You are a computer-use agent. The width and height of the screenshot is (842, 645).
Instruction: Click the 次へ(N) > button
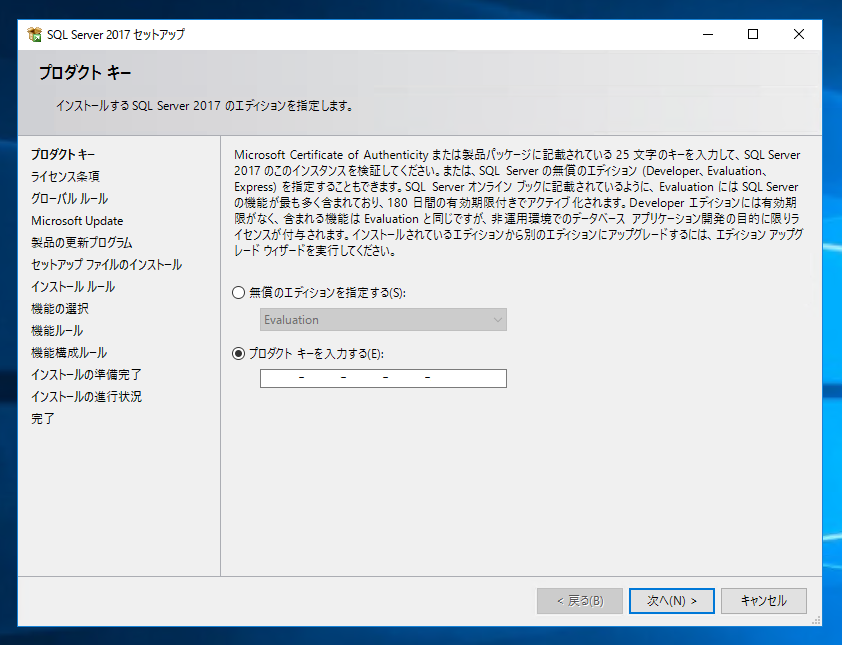tap(672, 600)
